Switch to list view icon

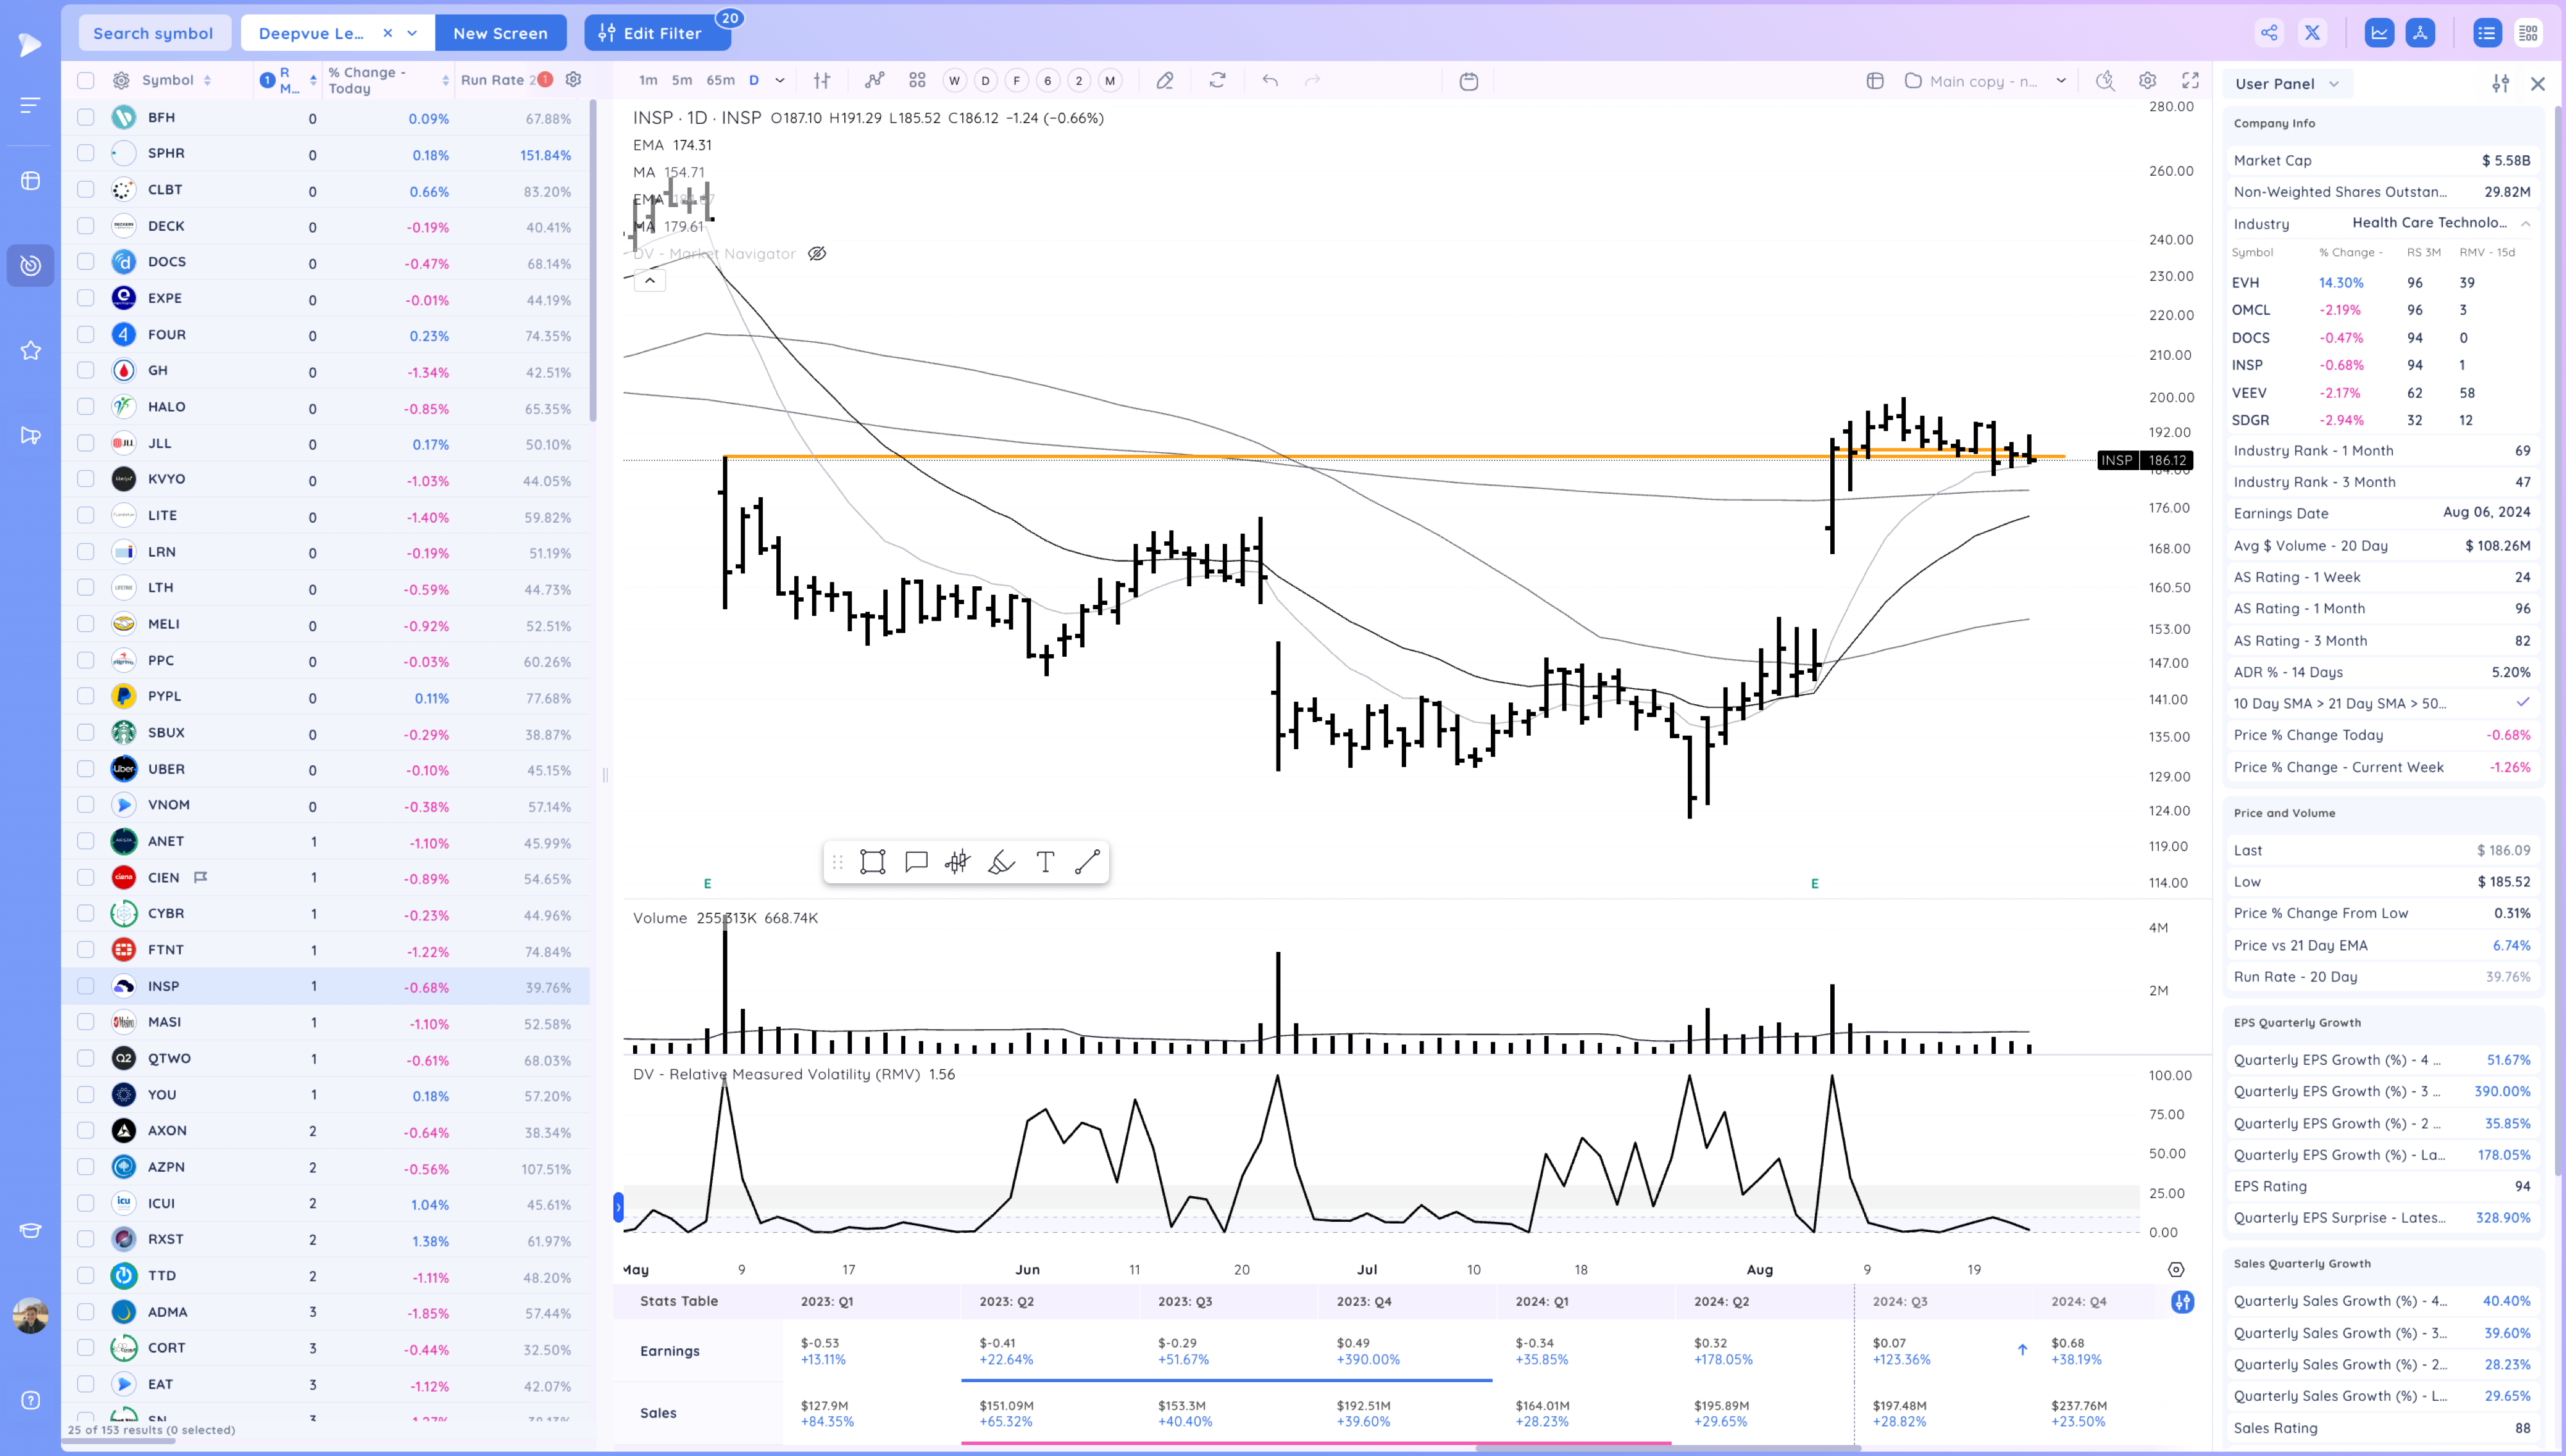(x=2486, y=33)
